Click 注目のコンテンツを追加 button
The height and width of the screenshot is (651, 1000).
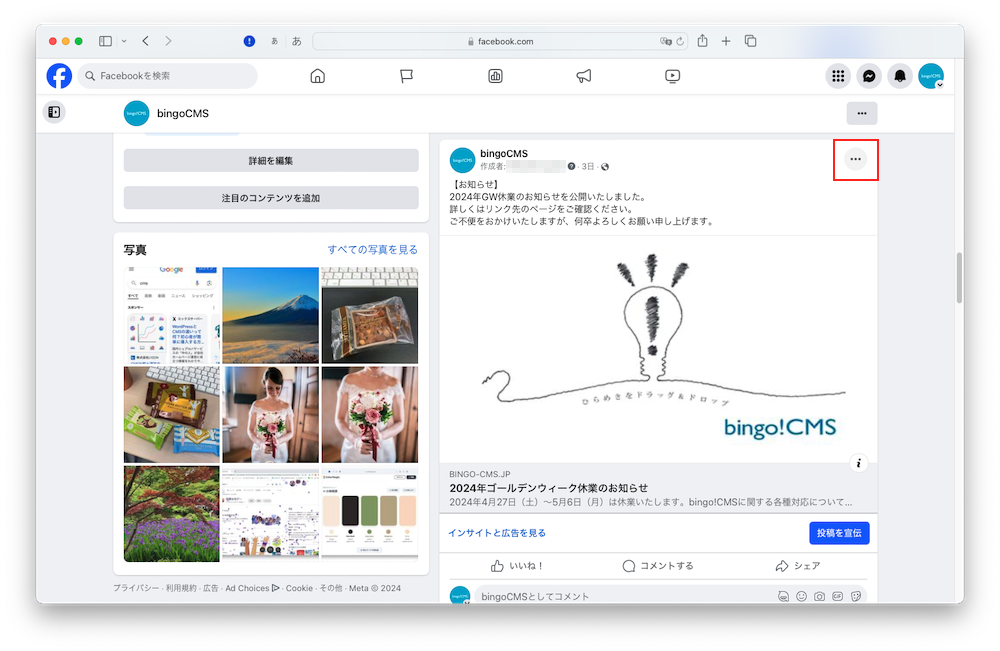(x=271, y=198)
